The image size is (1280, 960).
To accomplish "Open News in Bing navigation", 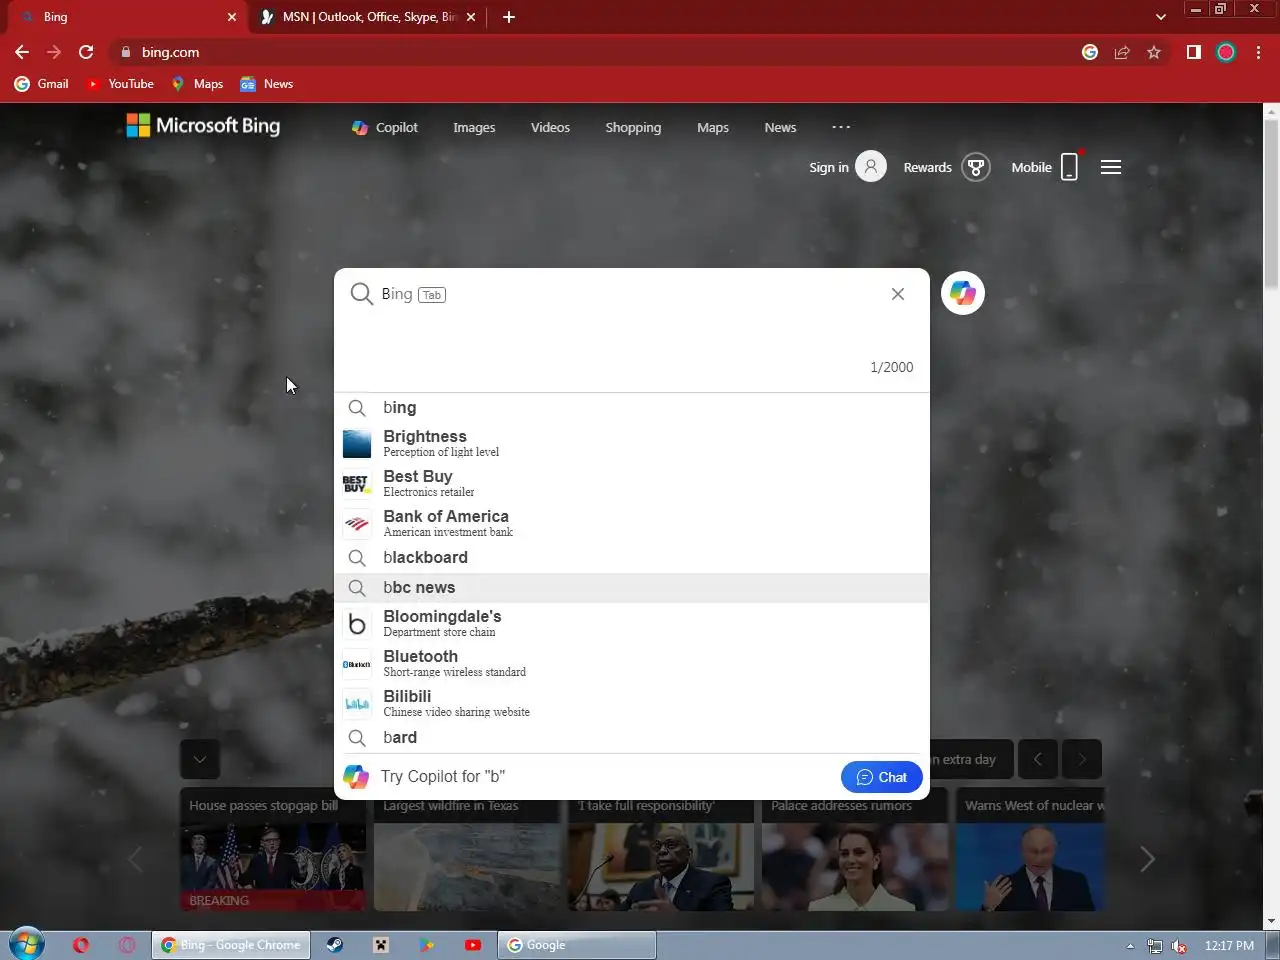I will click(x=780, y=127).
